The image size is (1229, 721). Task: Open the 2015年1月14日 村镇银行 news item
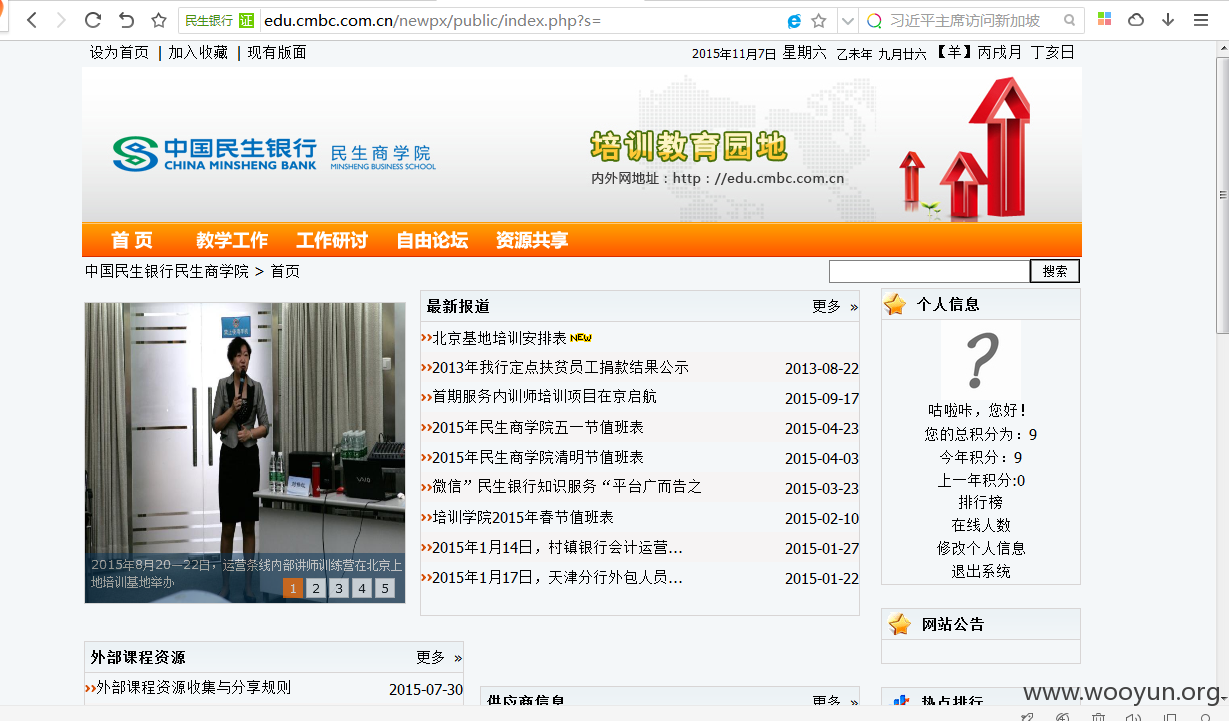point(558,548)
